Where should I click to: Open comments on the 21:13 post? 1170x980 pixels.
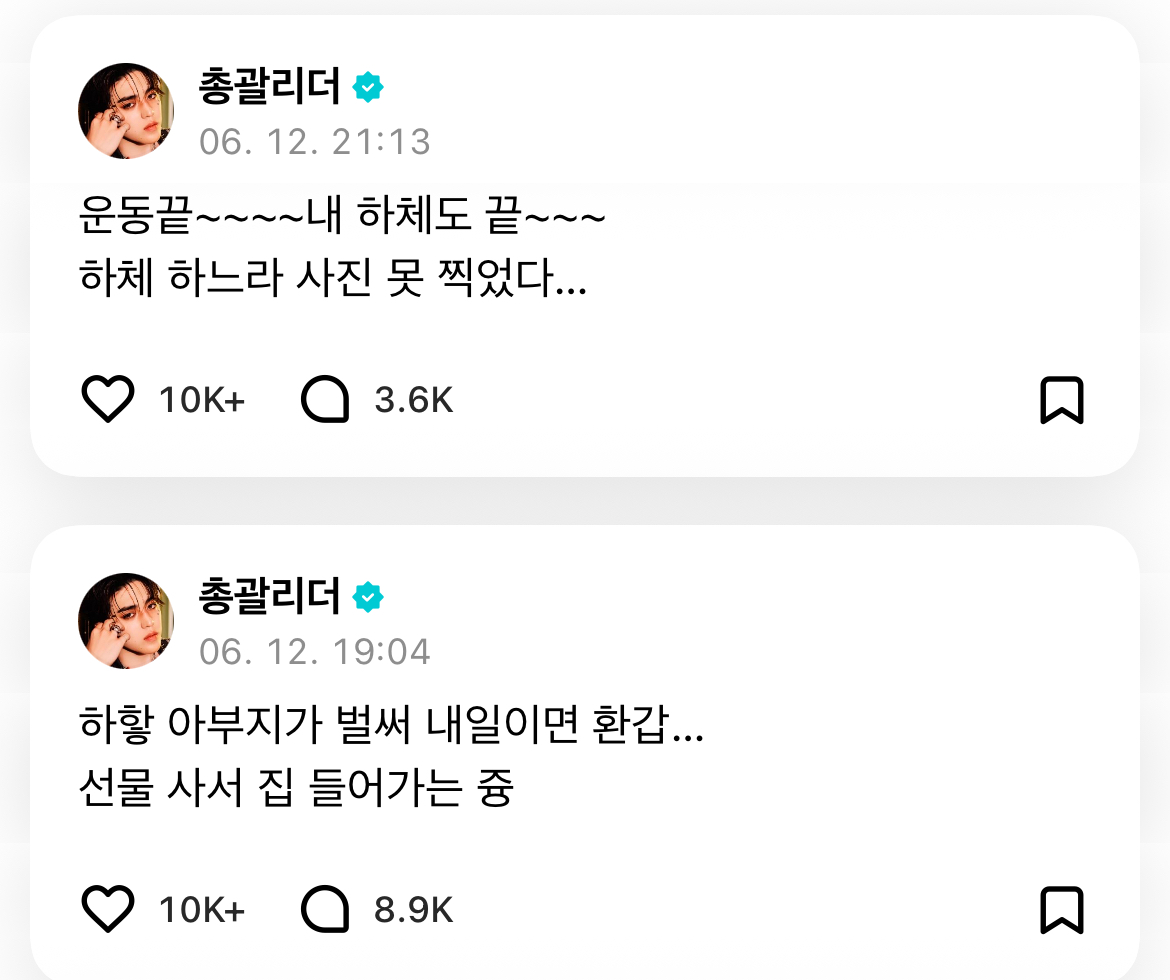[x=325, y=400]
